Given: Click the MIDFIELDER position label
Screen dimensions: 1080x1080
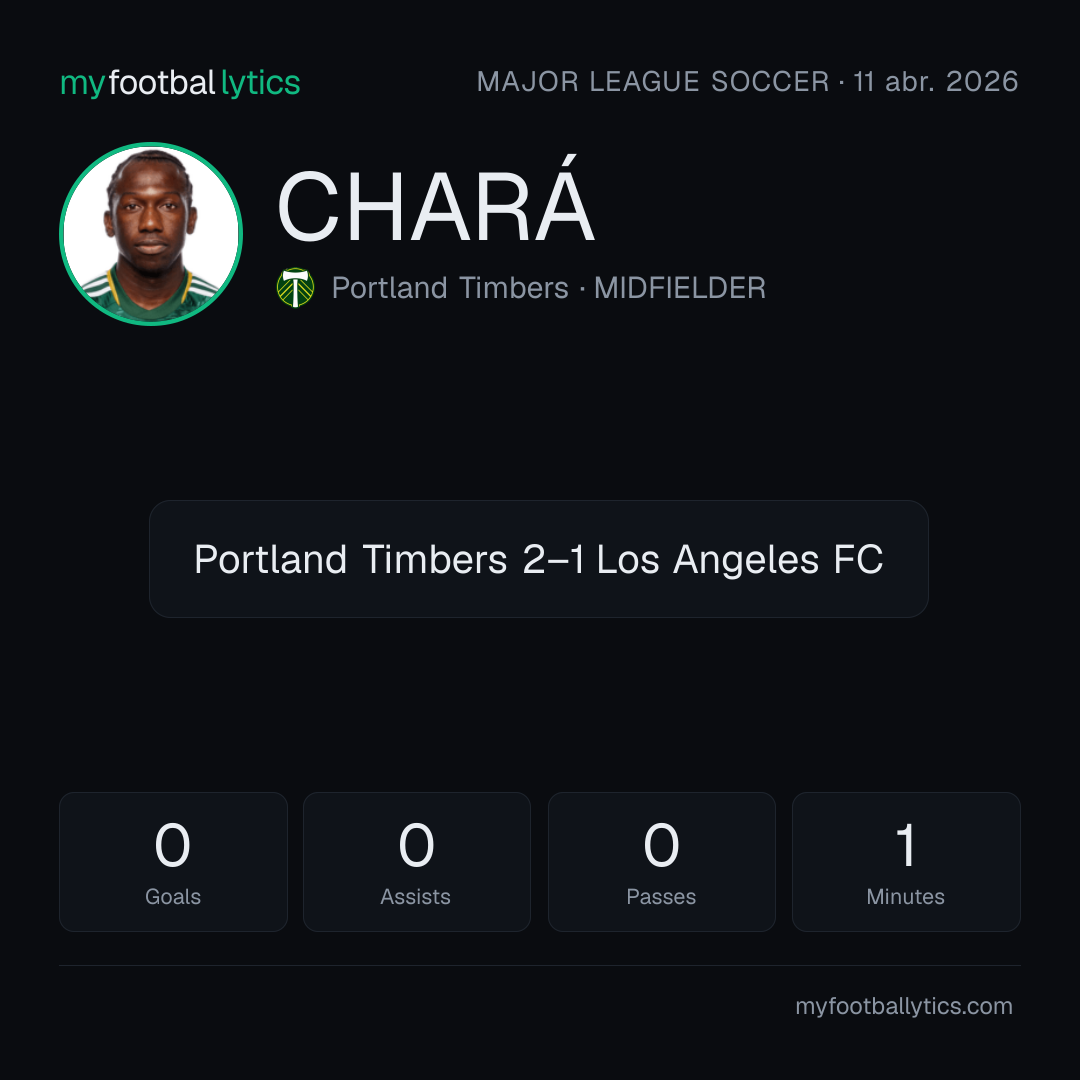Looking at the screenshot, I should tap(680, 288).
